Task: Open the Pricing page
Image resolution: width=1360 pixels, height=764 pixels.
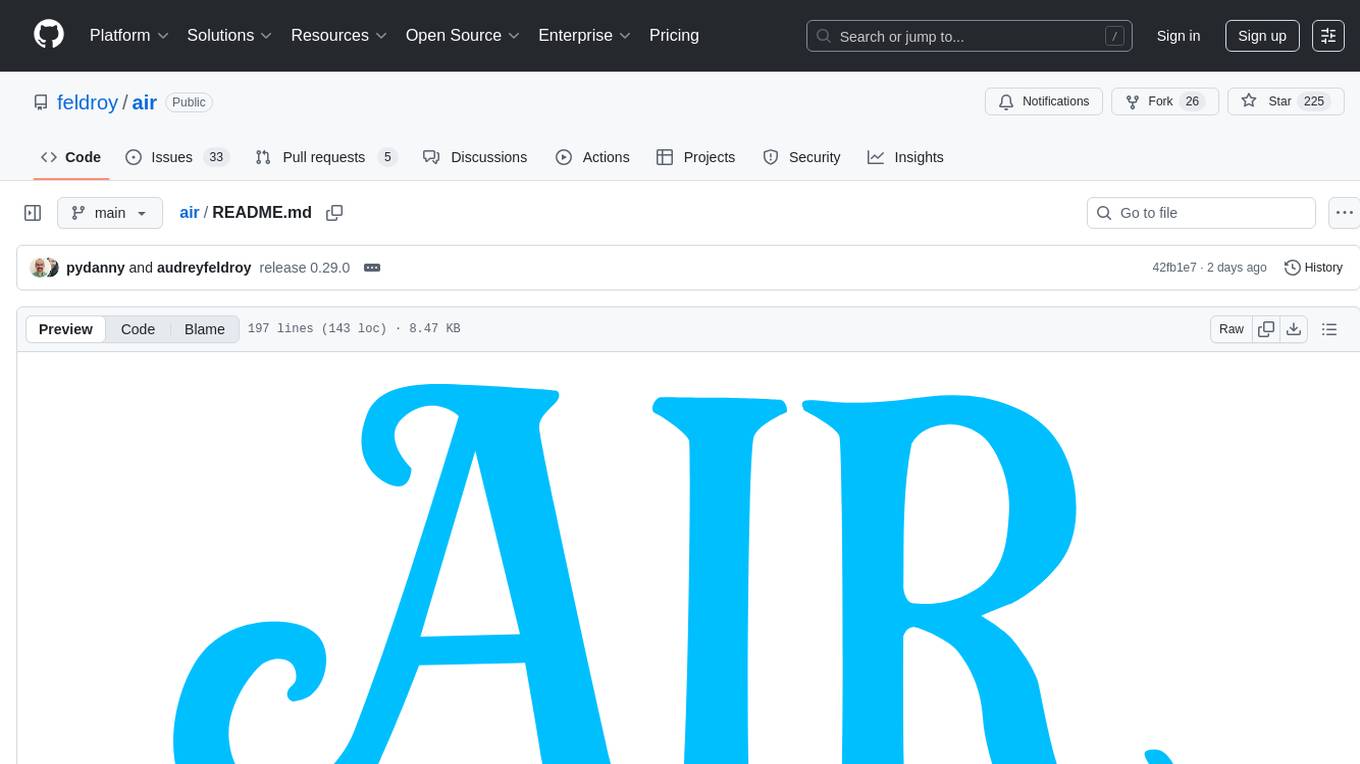Action: (x=674, y=35)
